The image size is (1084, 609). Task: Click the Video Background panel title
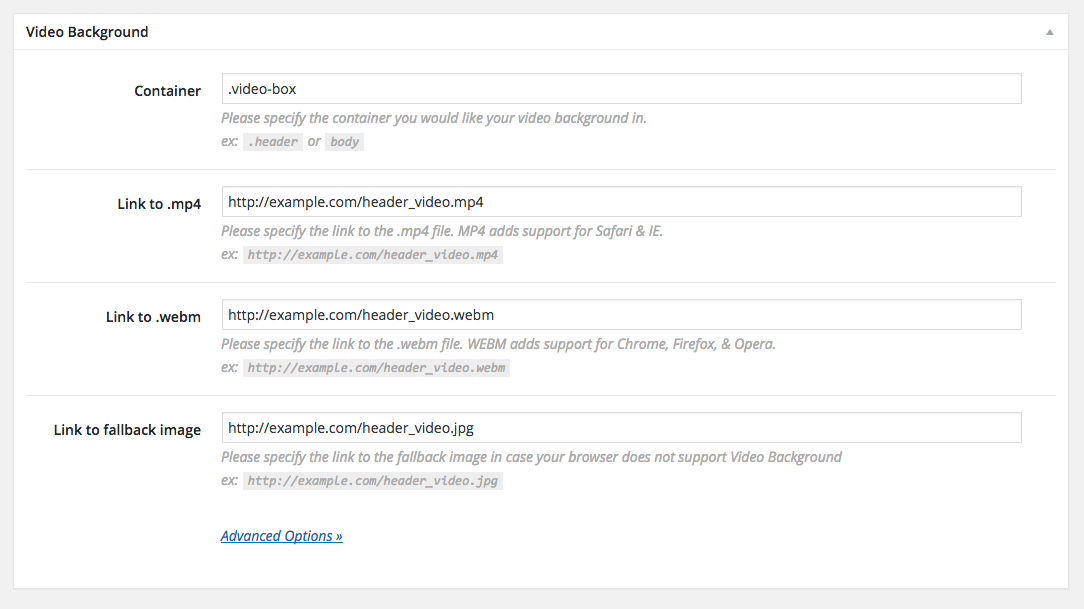point(87,32)
